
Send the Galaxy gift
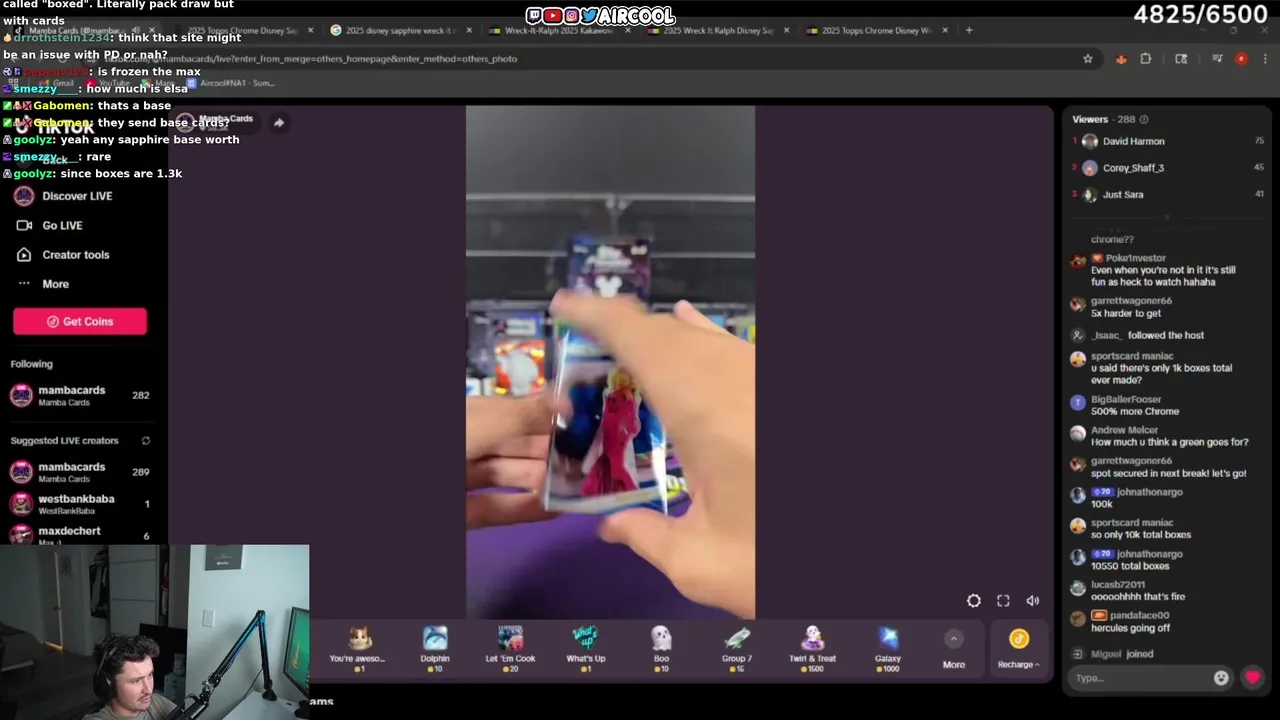click(888, 647)
